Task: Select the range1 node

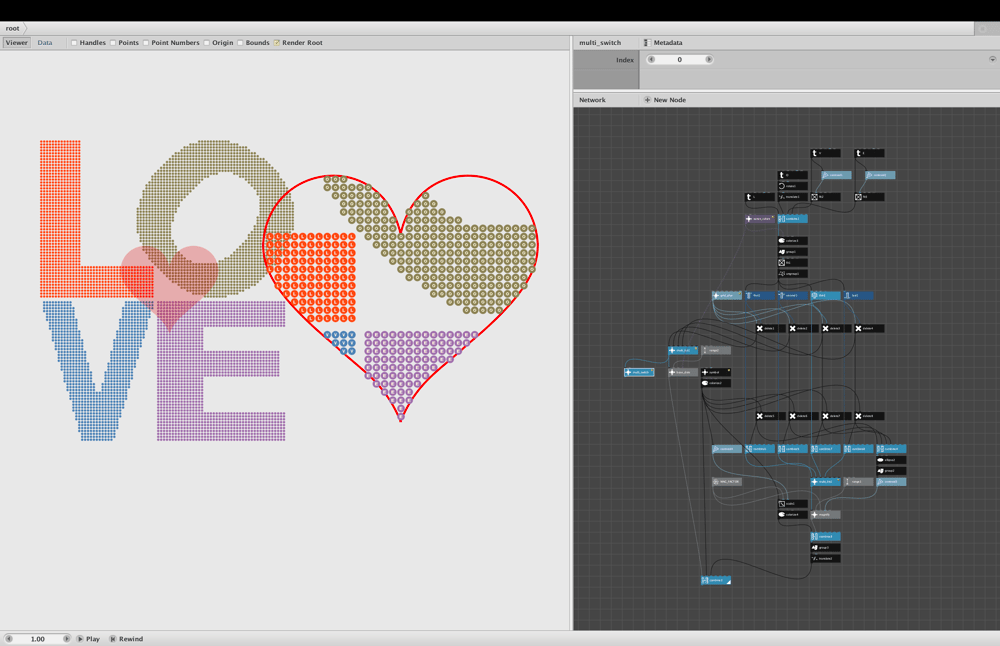Action: (858, 481)
